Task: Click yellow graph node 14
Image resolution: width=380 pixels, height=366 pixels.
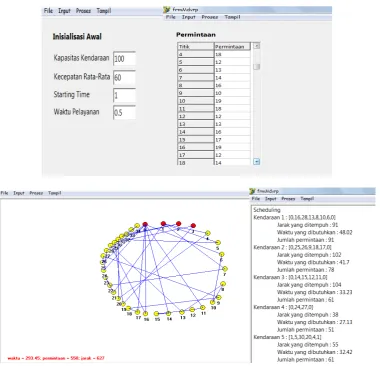Action: [169, 313]
